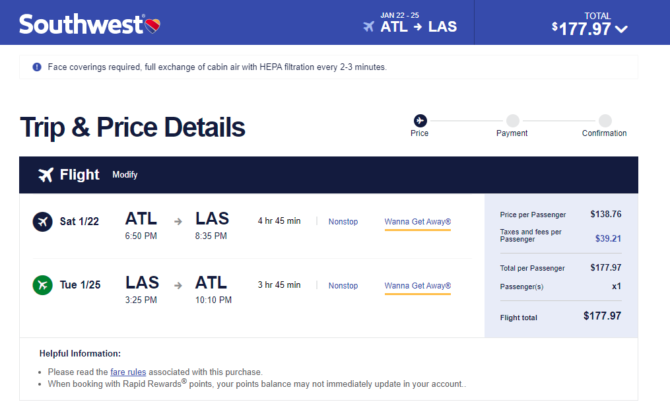Select the Confirmation step circle
Image resolution: width=670 pixels, height=408 pixels.
pyautogui.click(x=605, y=120)
